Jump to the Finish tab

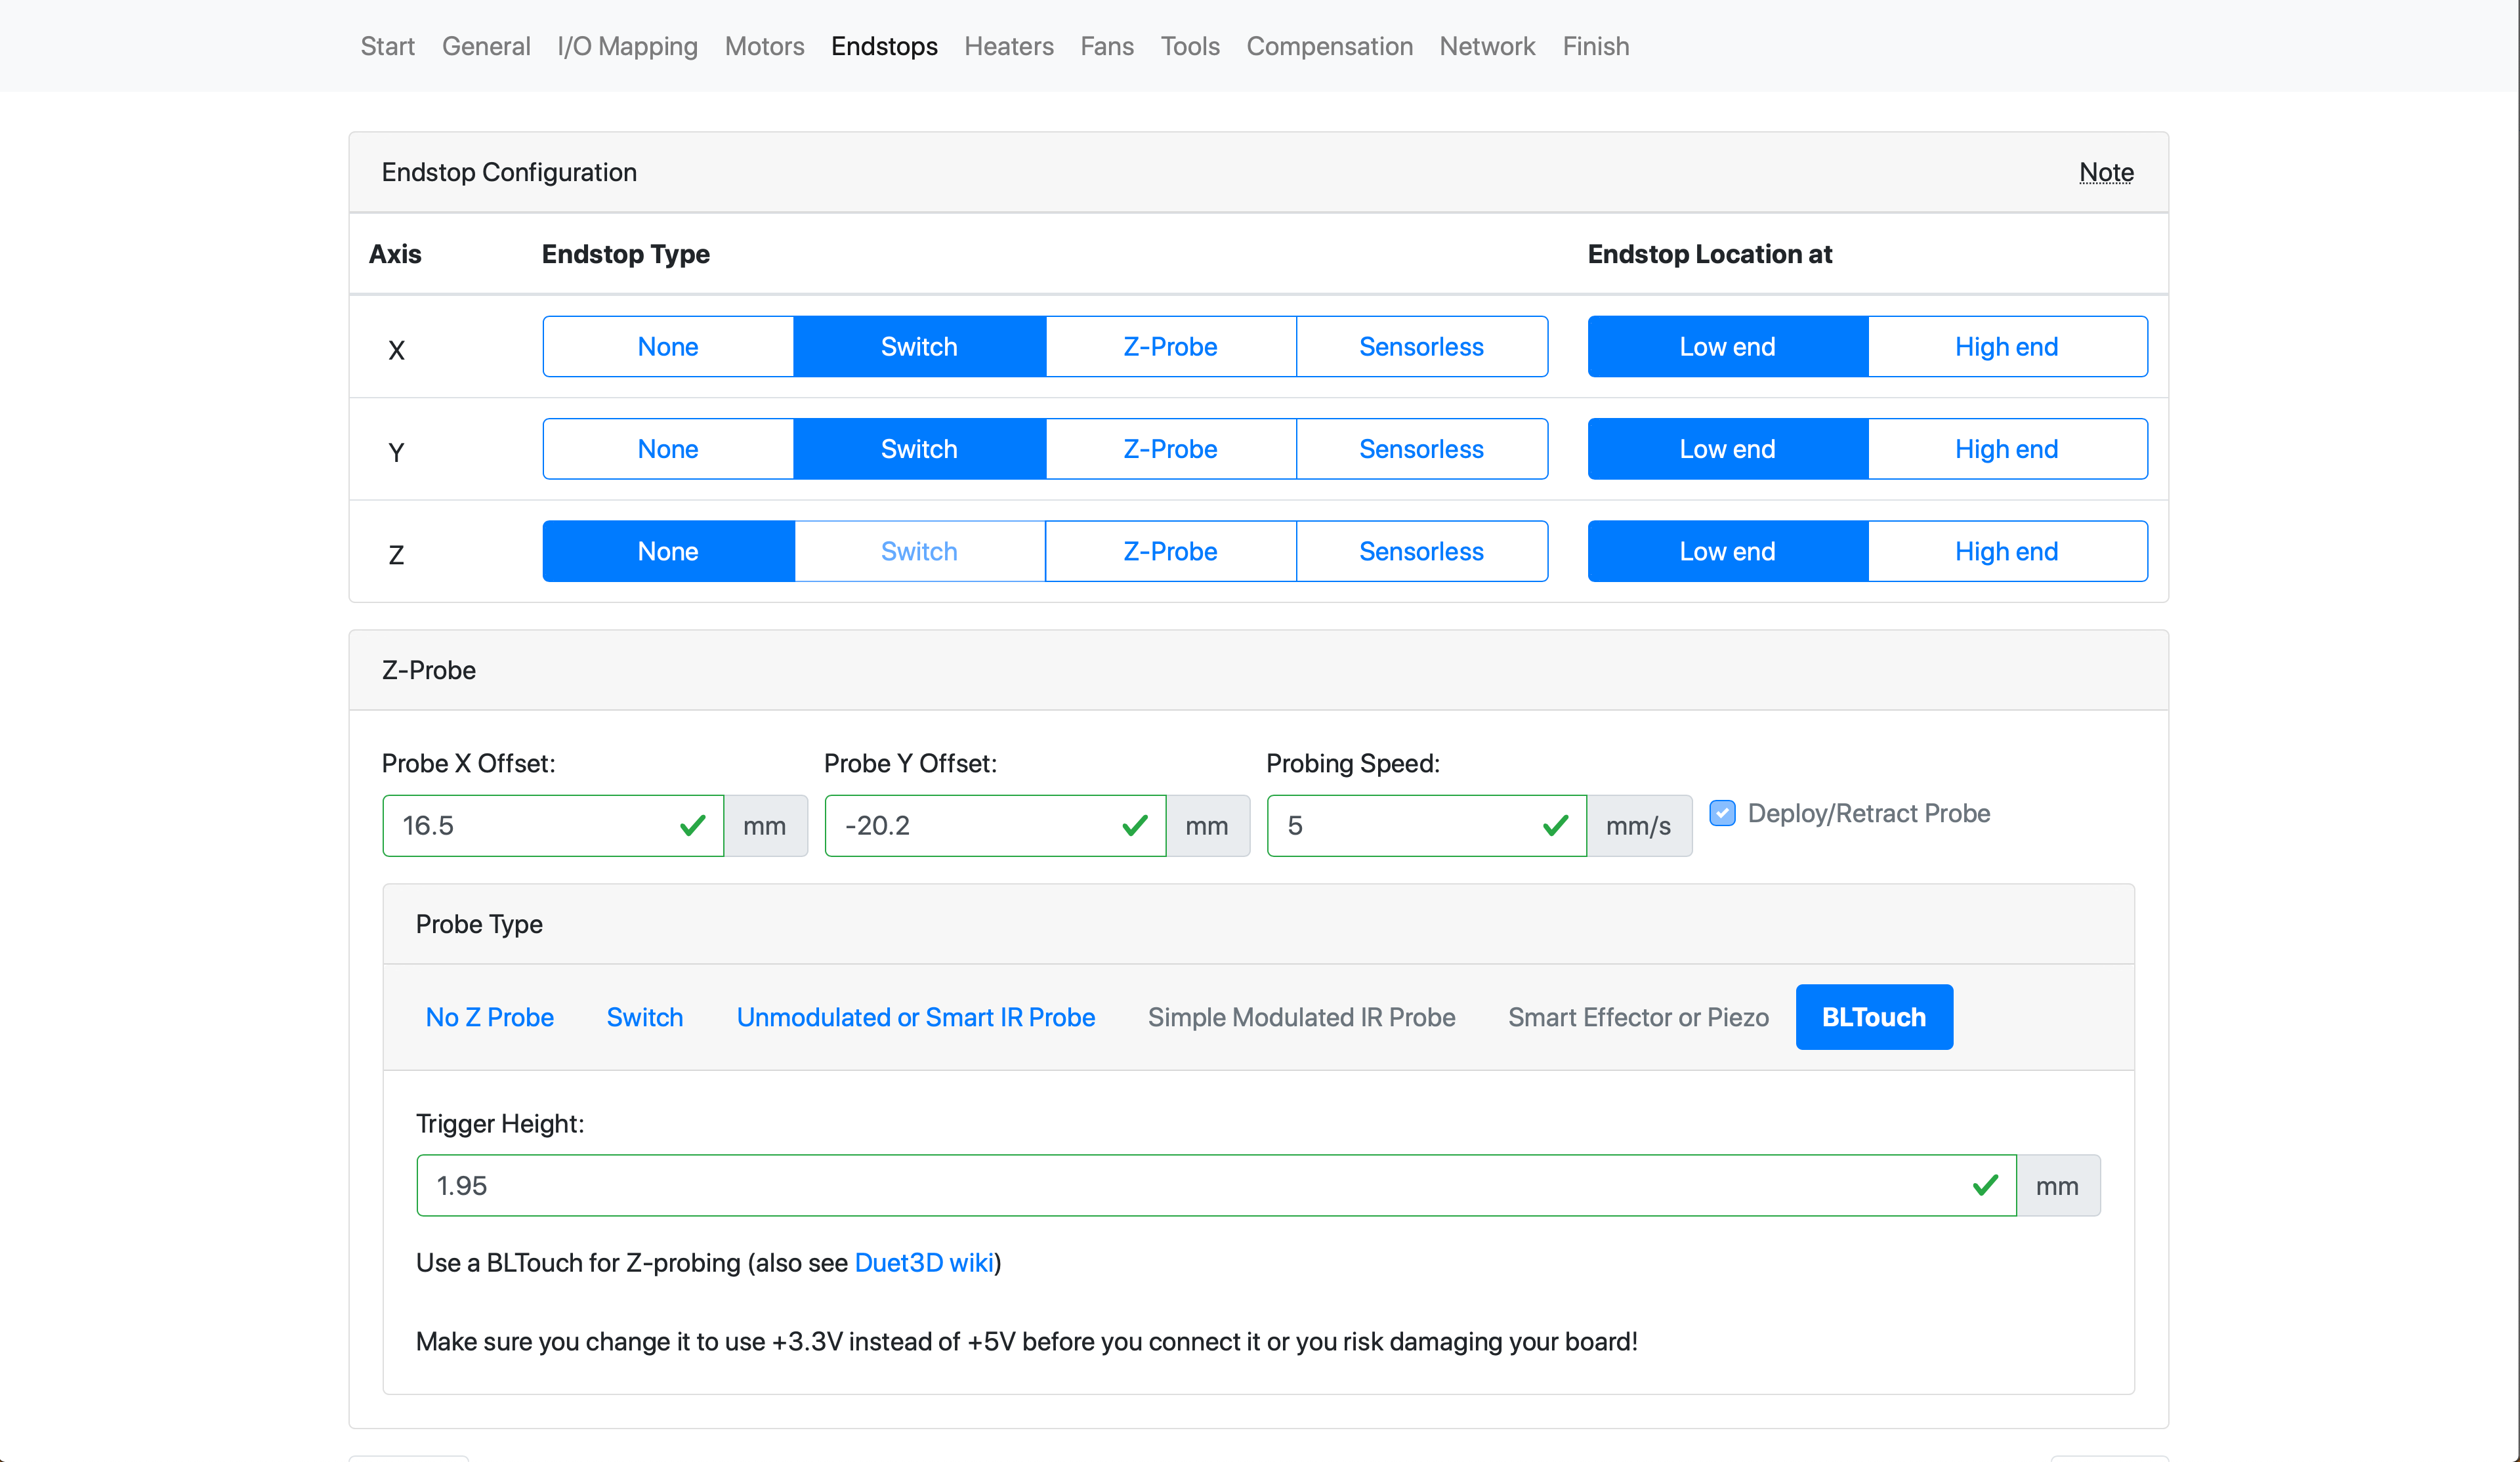coord(1595,46)
